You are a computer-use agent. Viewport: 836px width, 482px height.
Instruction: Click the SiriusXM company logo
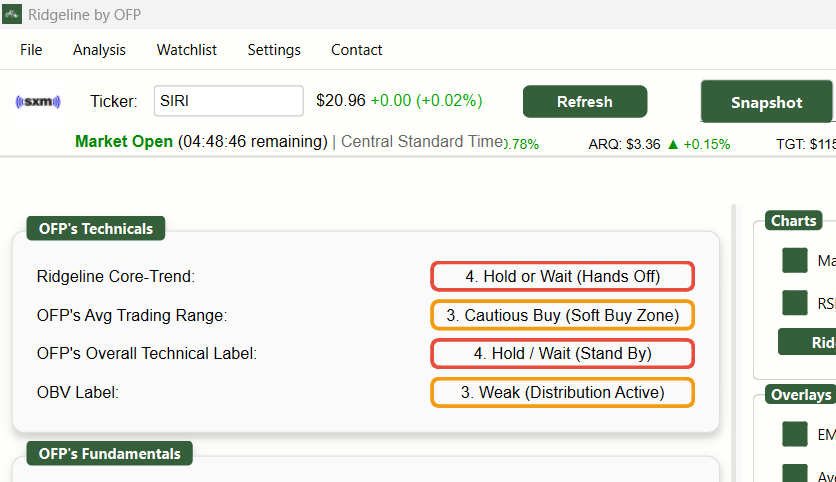38,101
